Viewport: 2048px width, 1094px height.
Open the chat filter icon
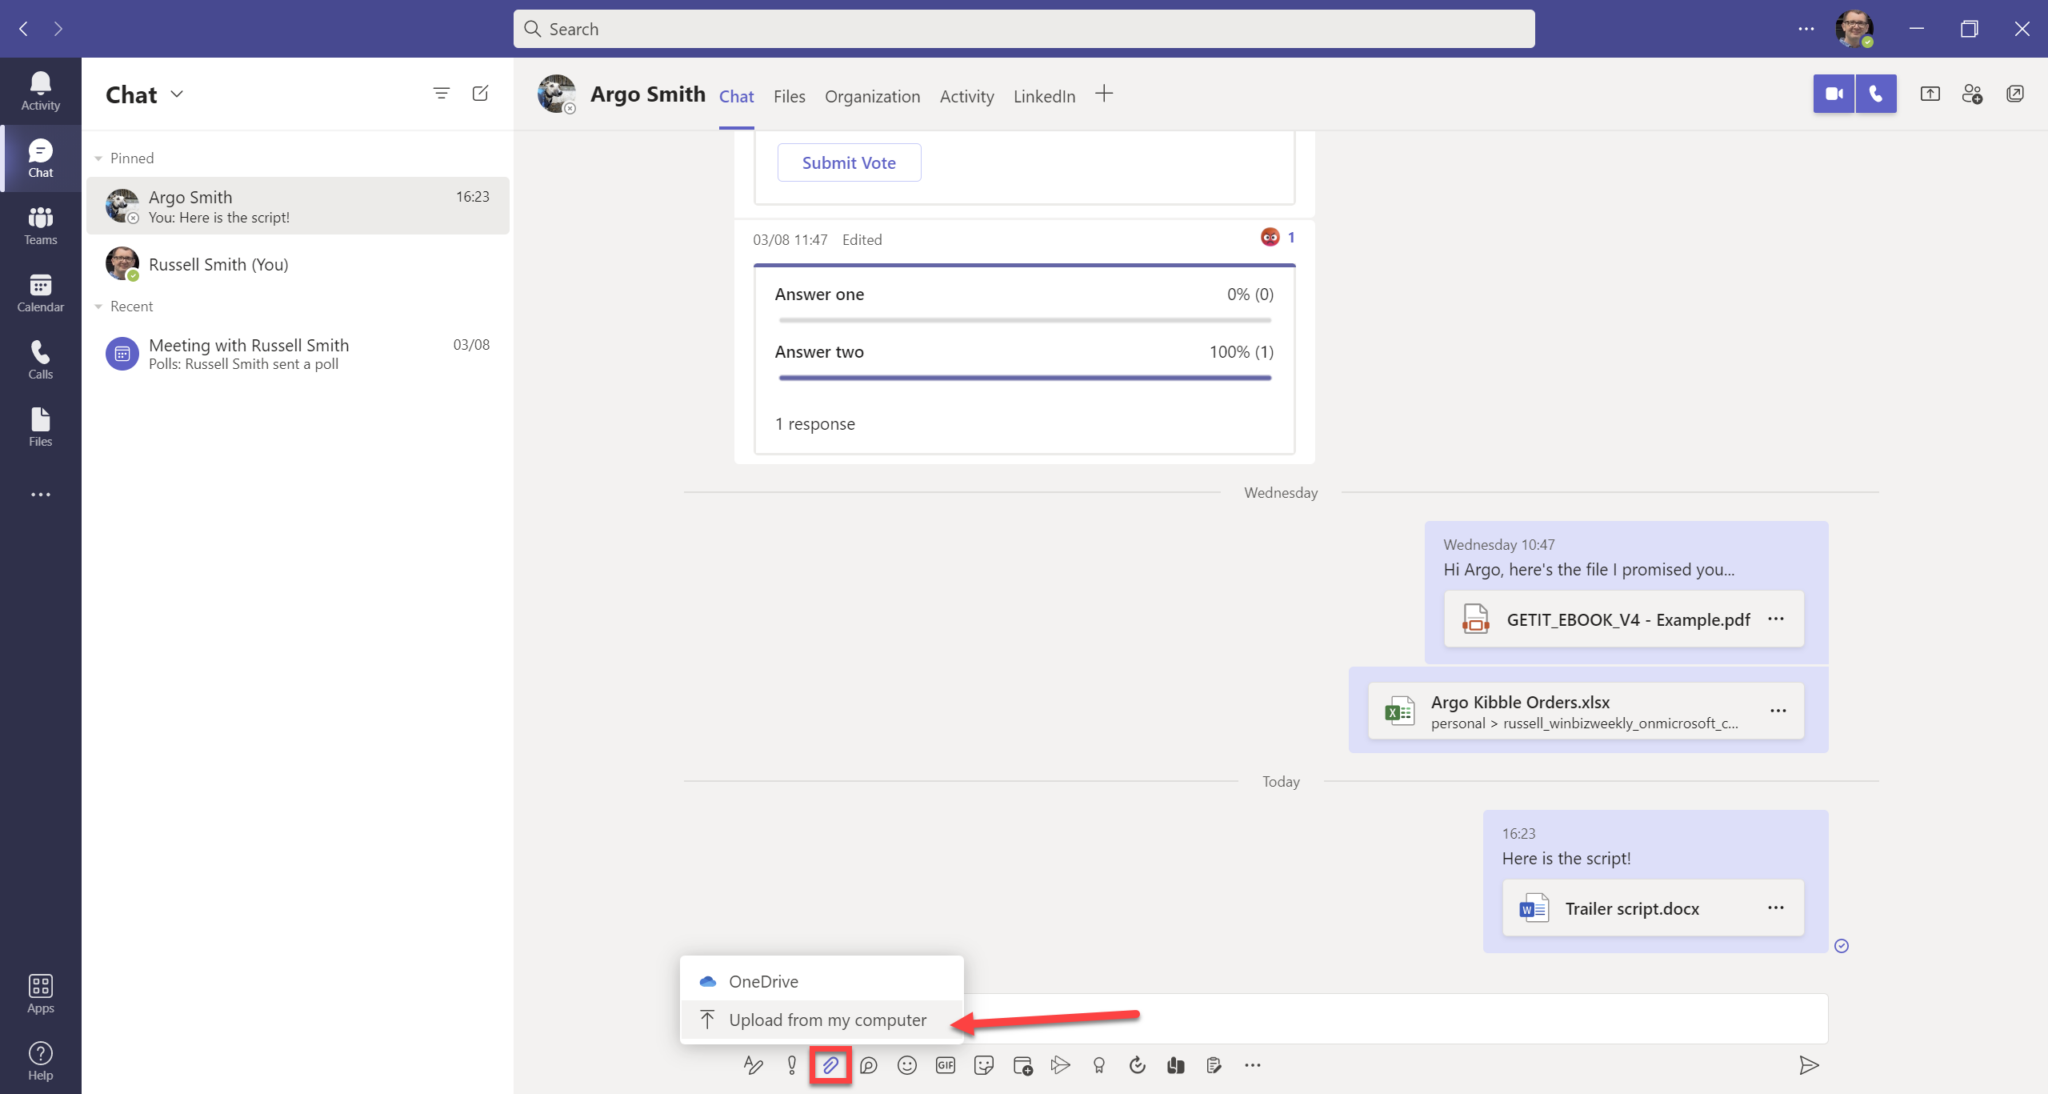pyautogui.click(x=441, y=93)
